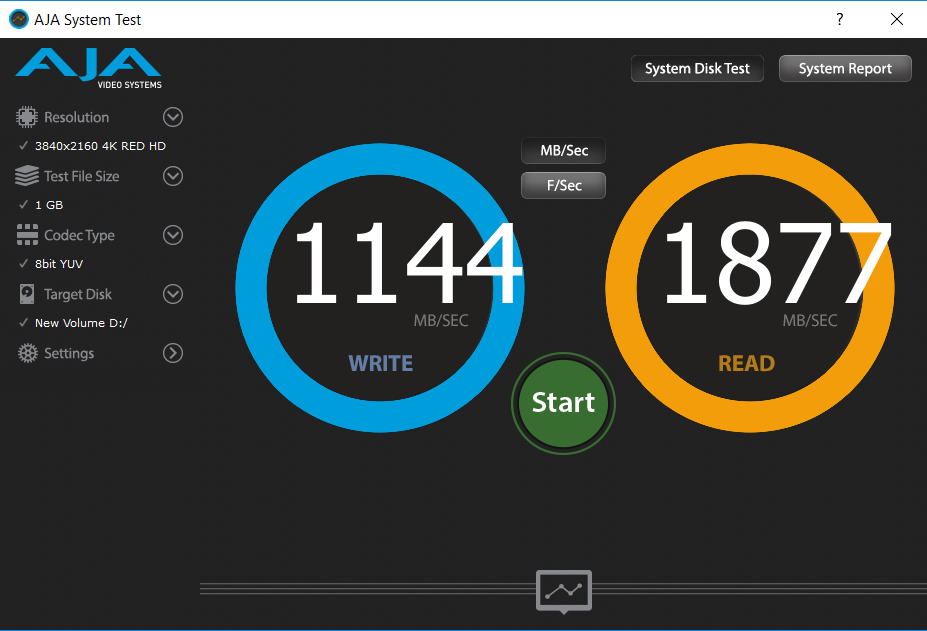Click the Codec Type label
This screenshot has width=927, height=631.
(x=79, y=235)
